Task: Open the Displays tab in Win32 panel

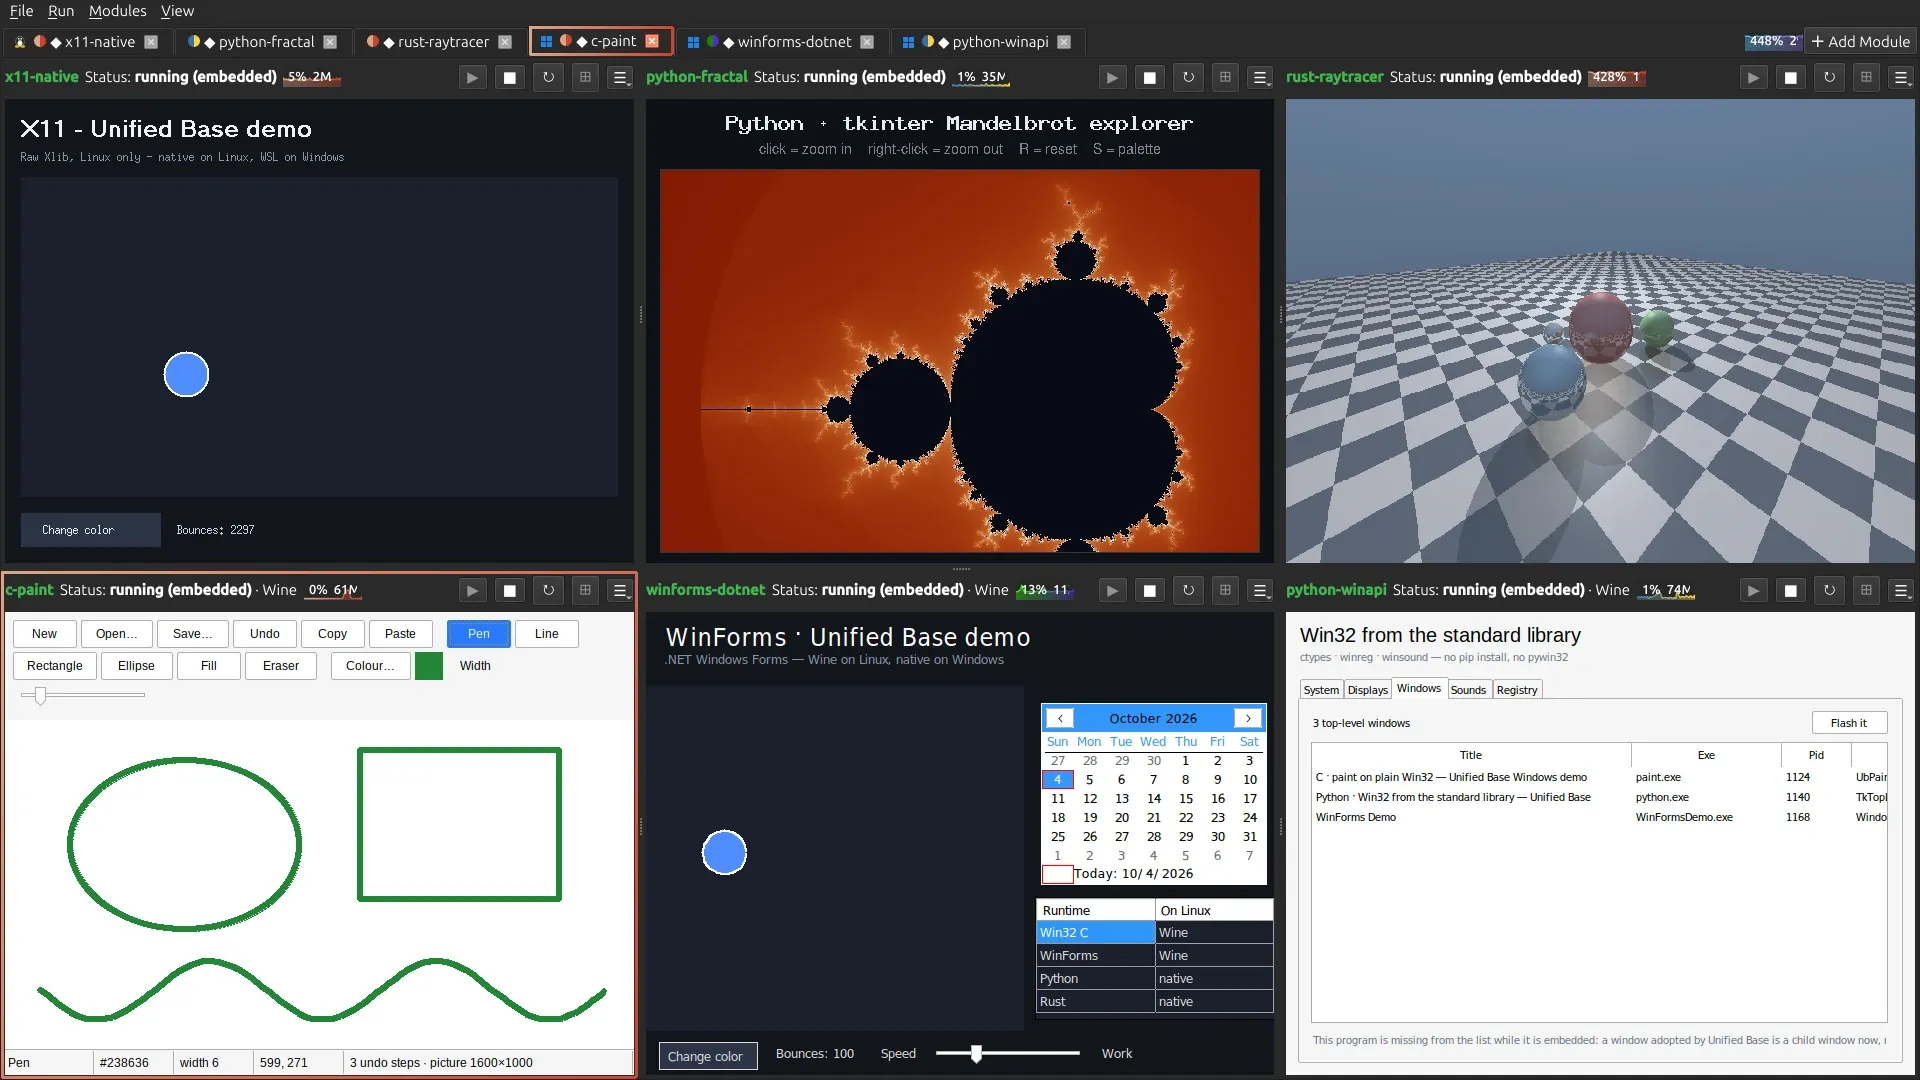Action: click(x=1367, y=690)
